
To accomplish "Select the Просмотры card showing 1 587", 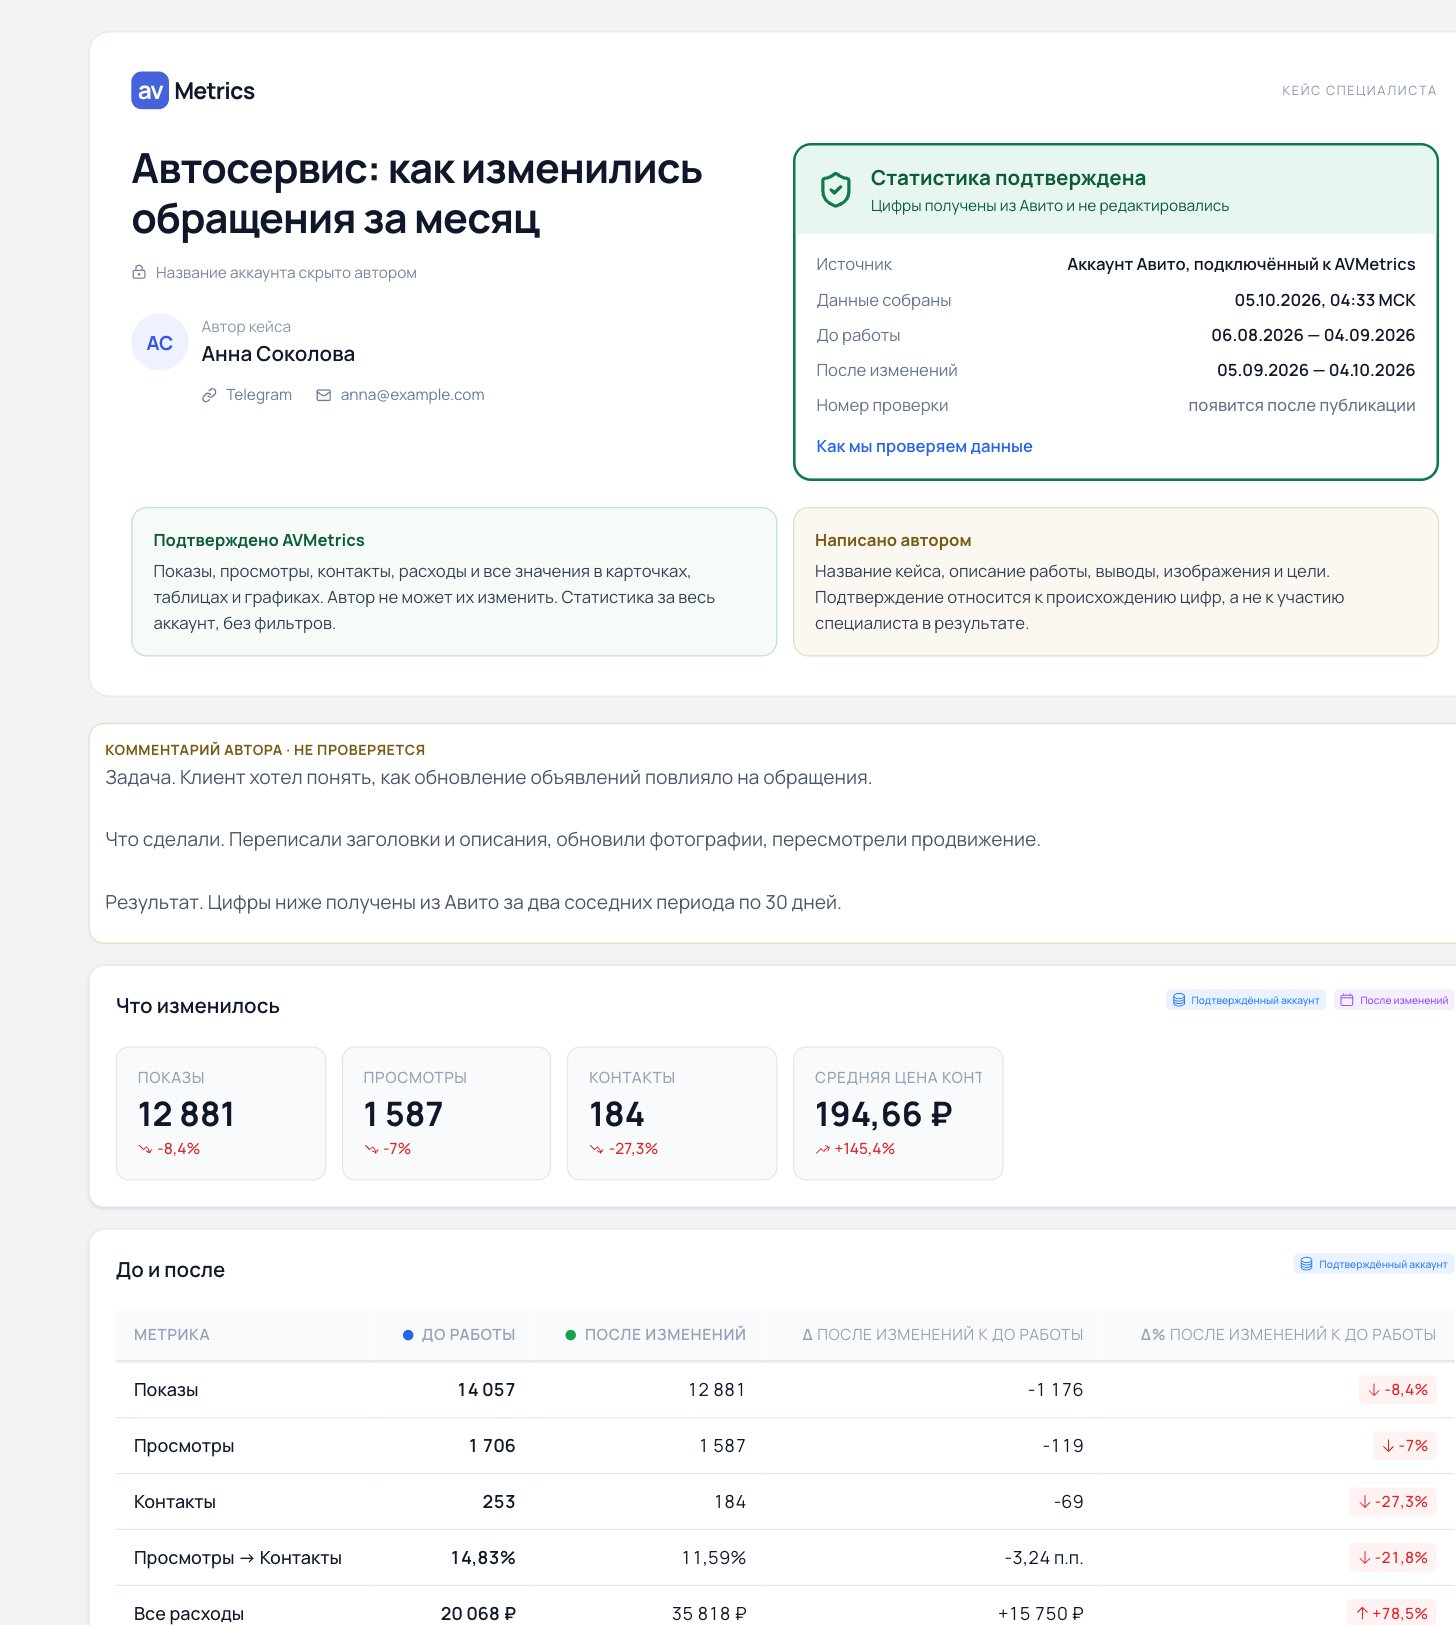I will 446,1113.
